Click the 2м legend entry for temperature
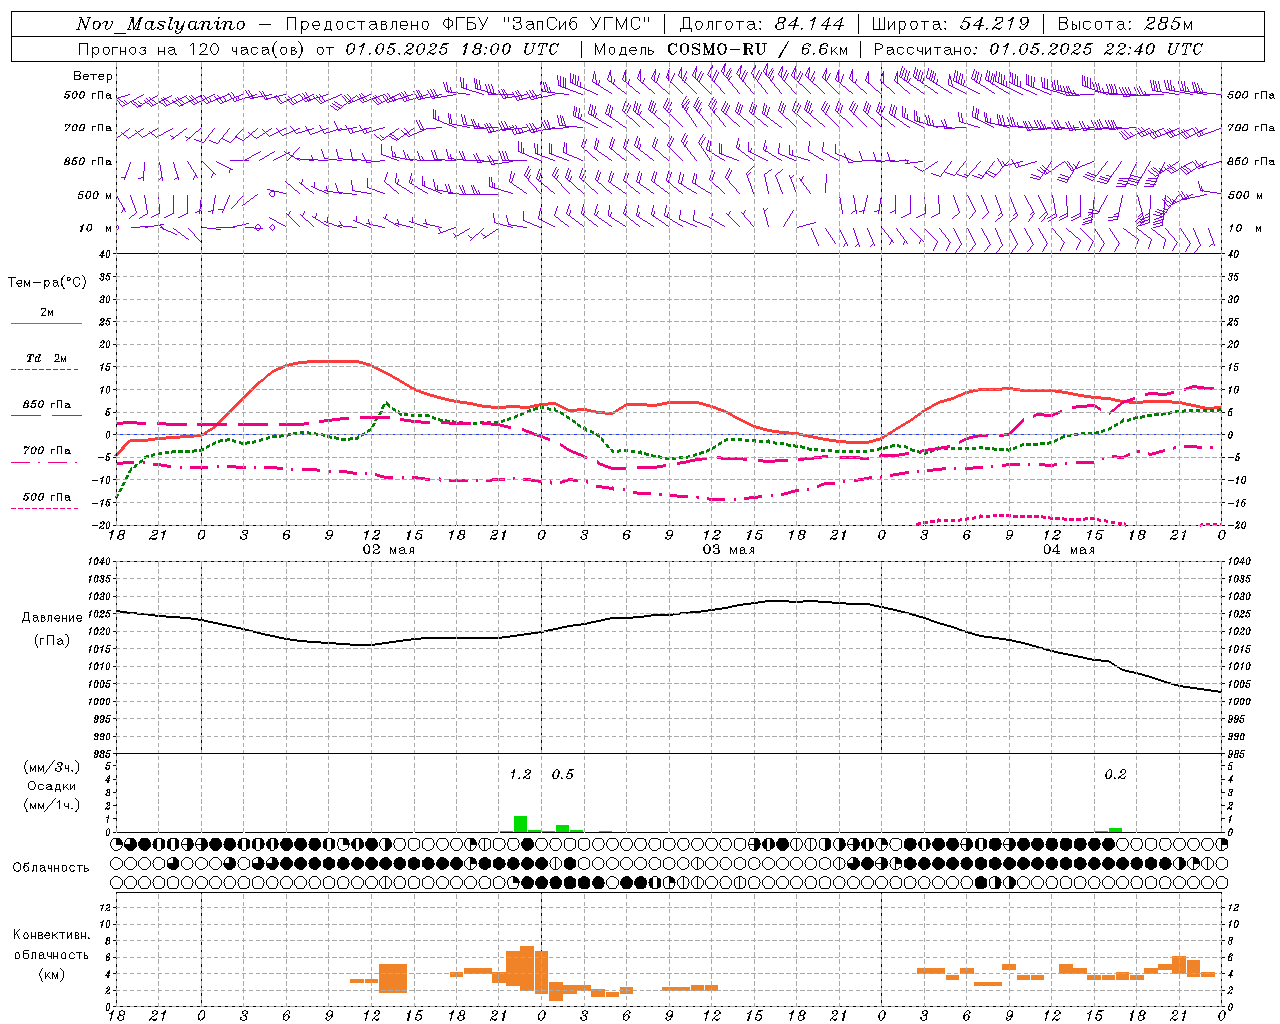This screenshot has height=1024, width=1280. (47, 313)
